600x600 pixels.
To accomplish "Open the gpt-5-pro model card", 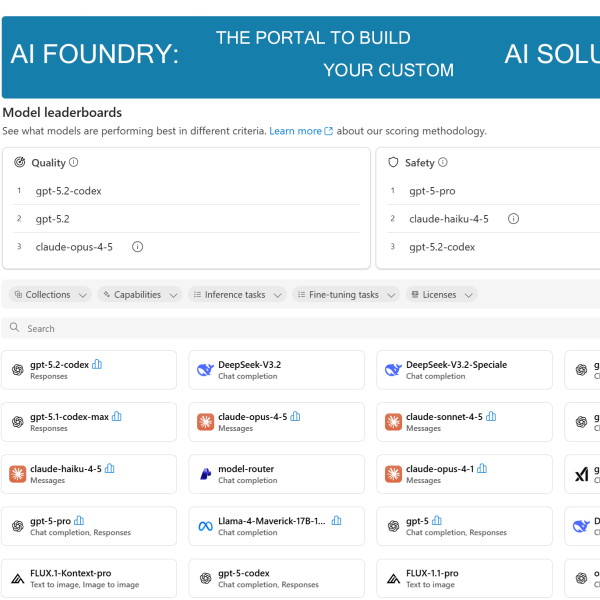I will [89, 526].
